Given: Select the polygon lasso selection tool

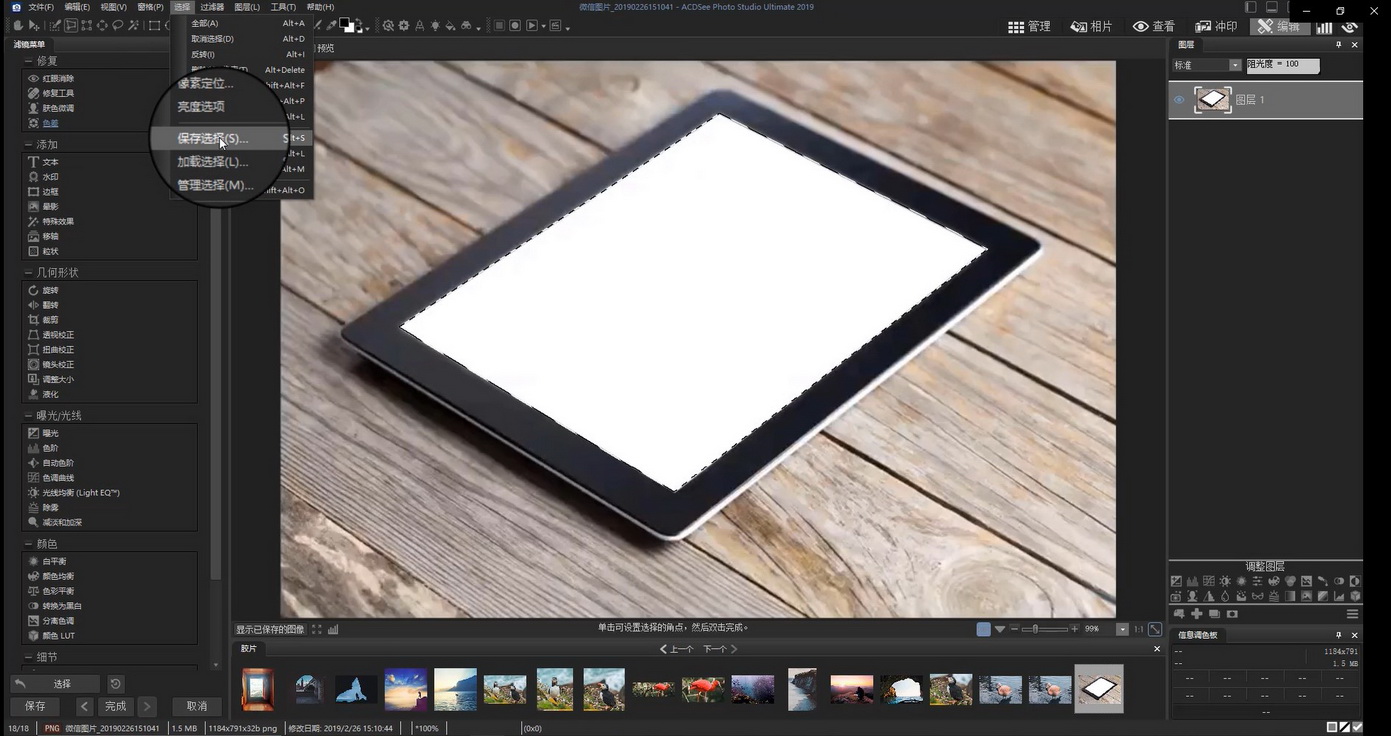Looking at the screenshot, I should tap(70, 25).
